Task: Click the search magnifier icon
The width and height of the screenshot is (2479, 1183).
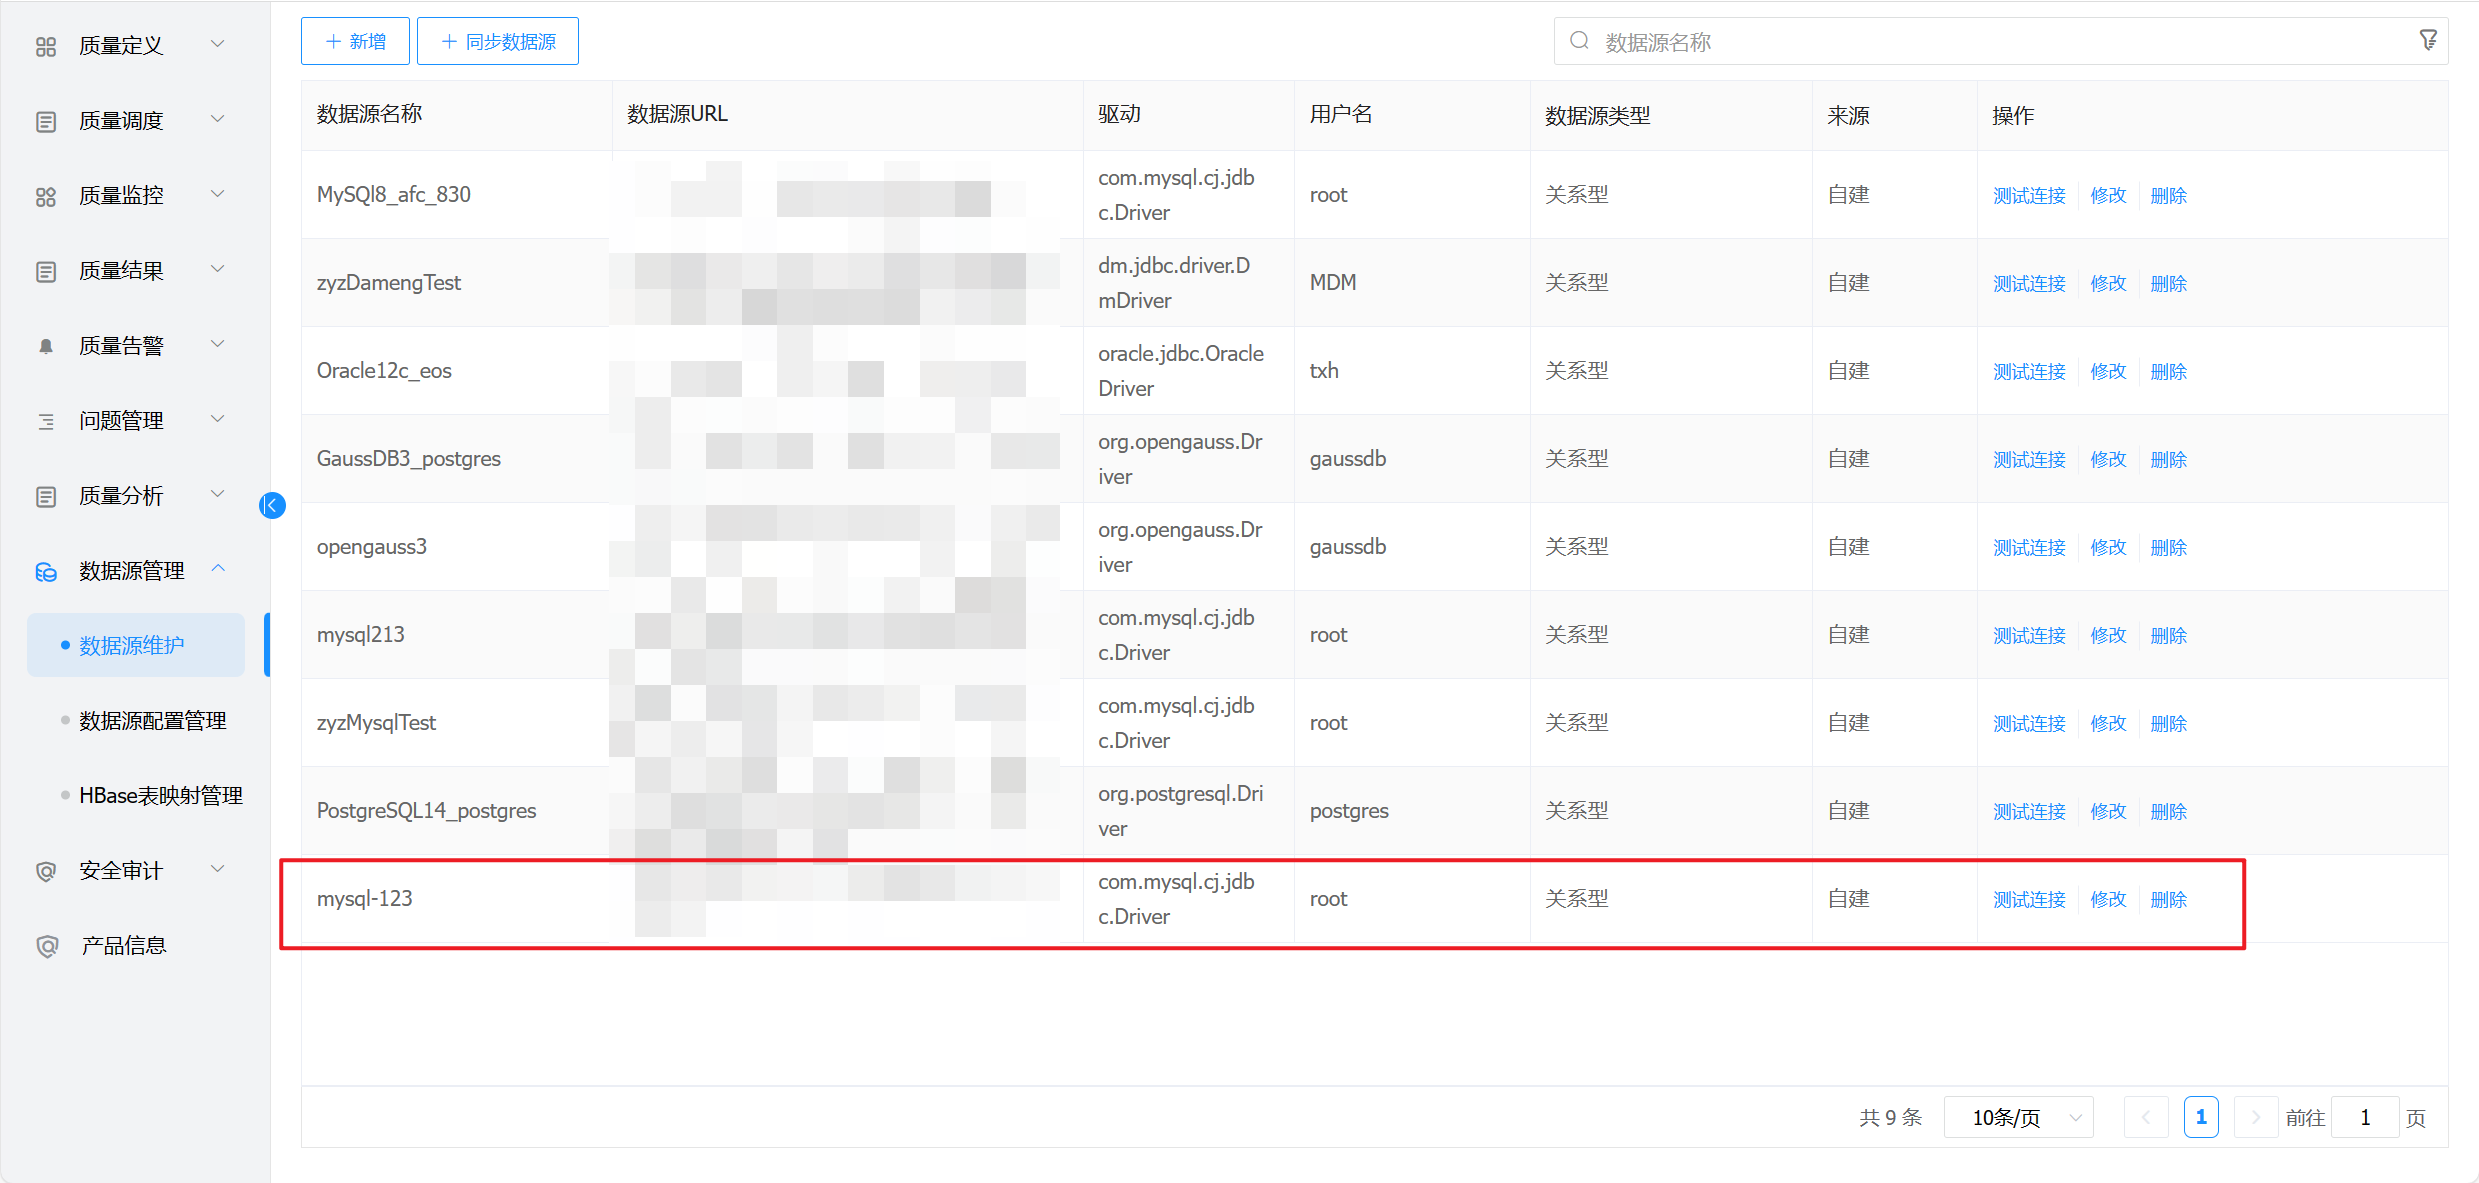Action: (1579, 41)
